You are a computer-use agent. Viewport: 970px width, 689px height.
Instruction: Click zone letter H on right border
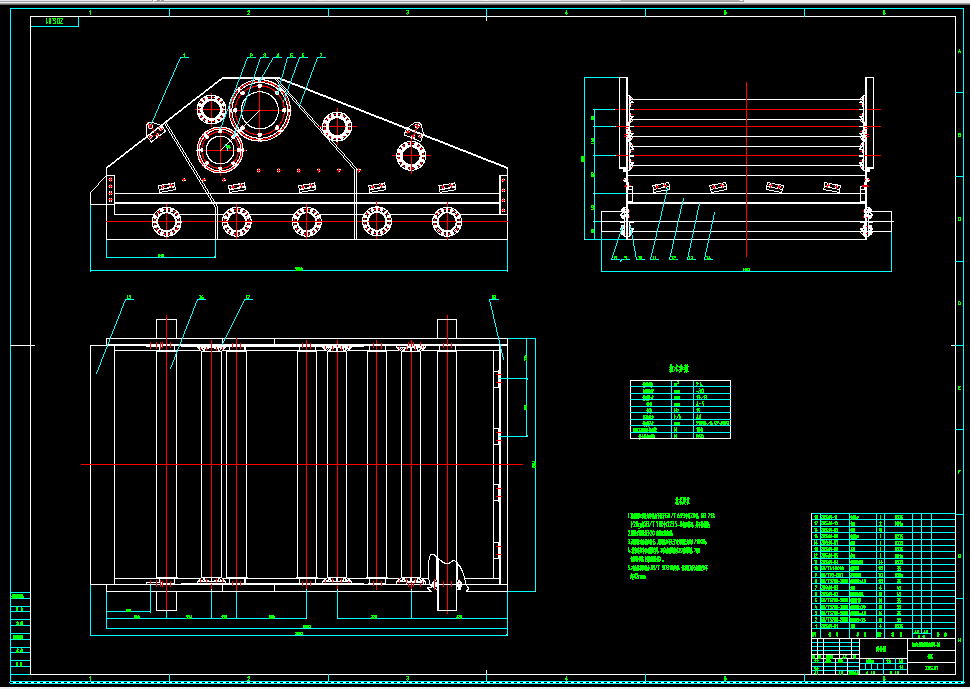[959, 640]
